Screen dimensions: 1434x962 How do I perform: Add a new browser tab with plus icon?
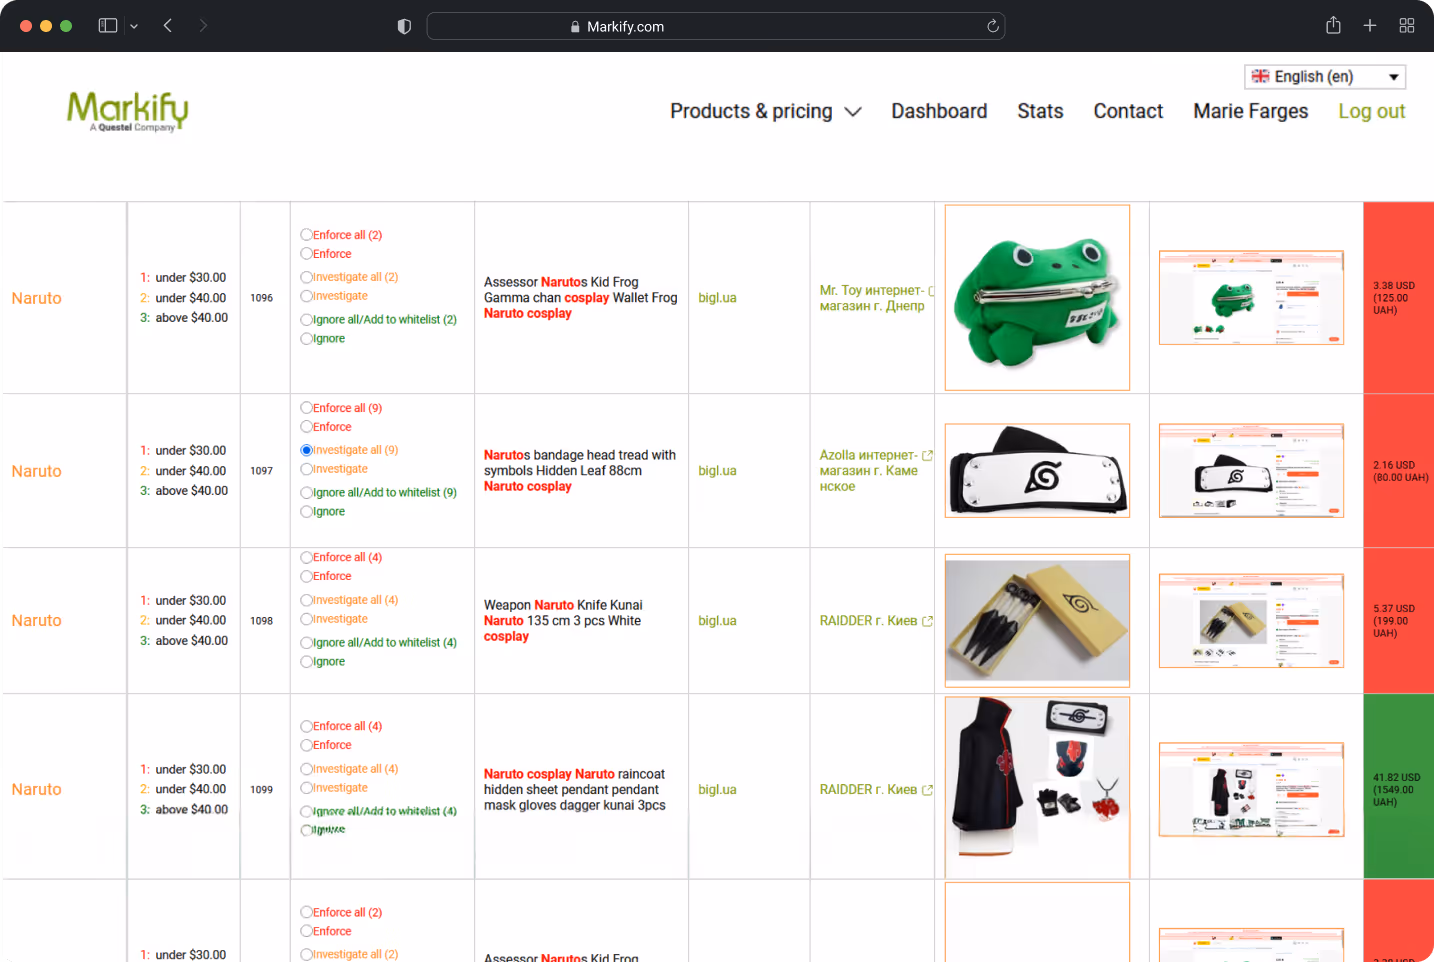coord(1370,26)
